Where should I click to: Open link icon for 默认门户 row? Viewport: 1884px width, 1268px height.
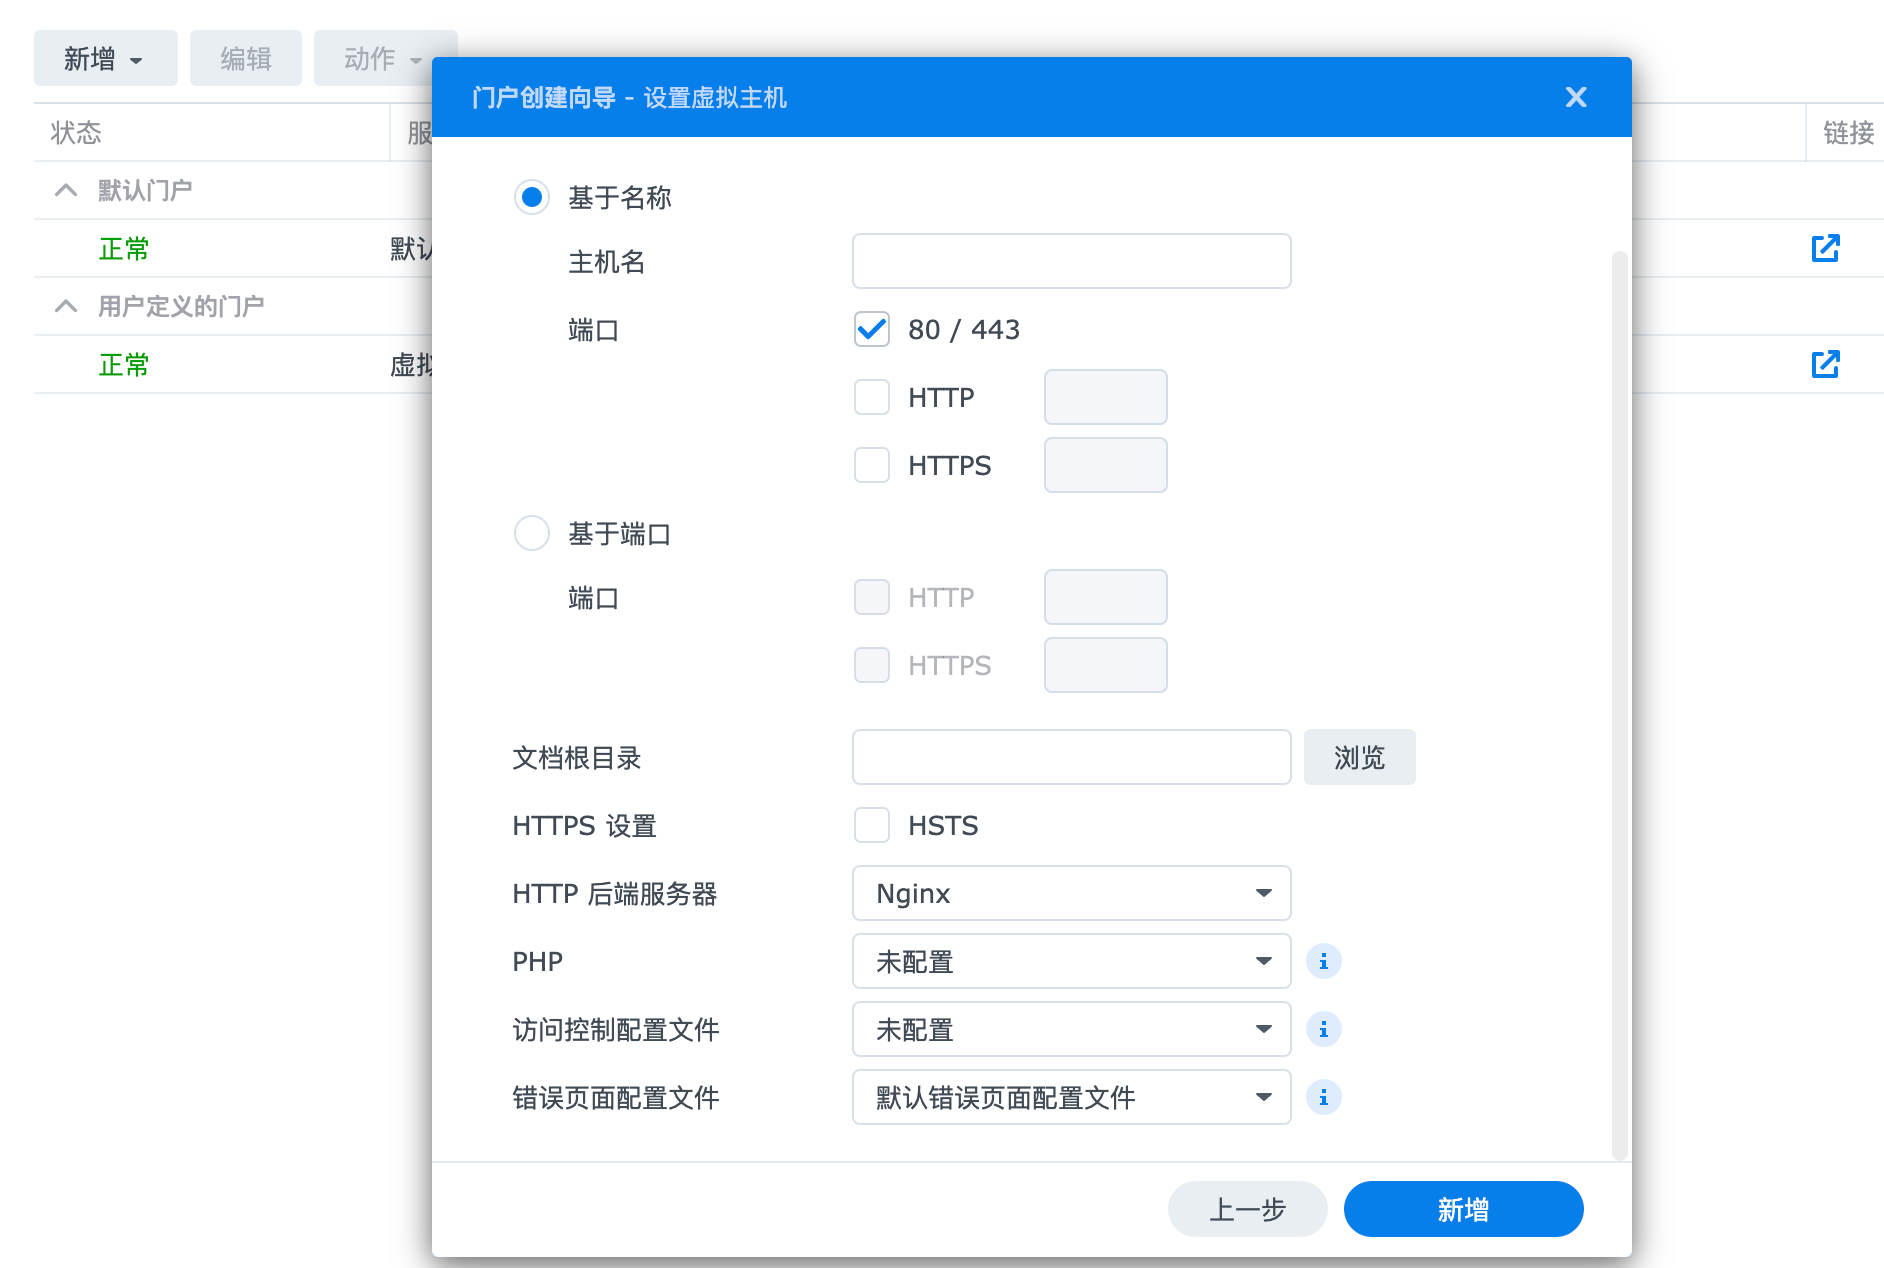tap(1826, 248)
